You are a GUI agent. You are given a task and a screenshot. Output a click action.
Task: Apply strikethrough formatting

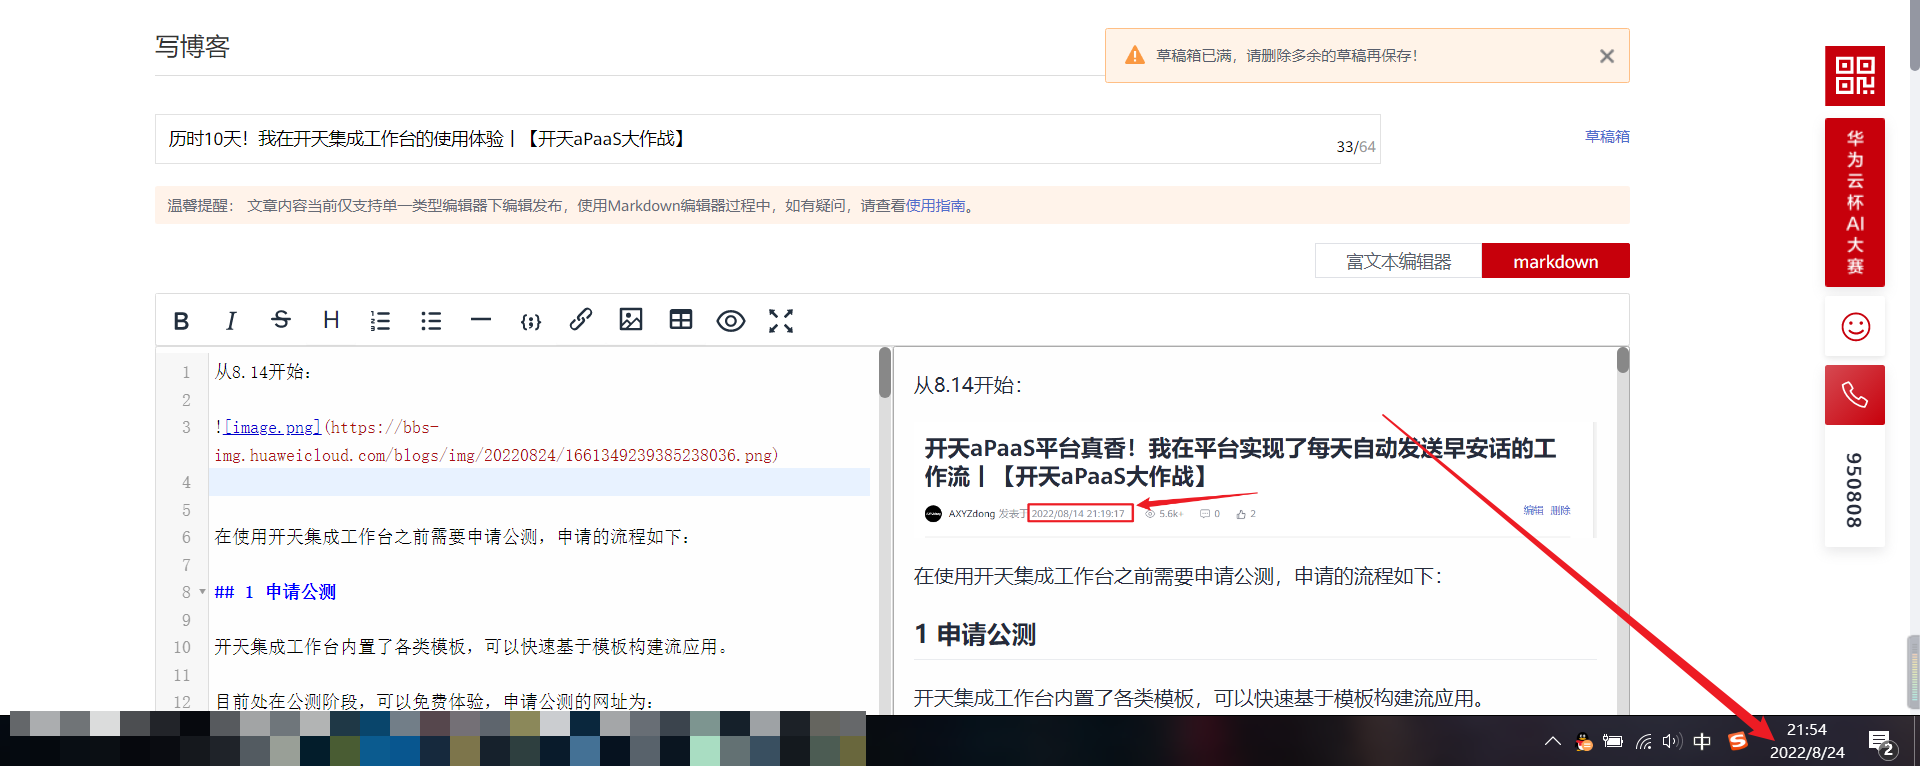[281, 320]
